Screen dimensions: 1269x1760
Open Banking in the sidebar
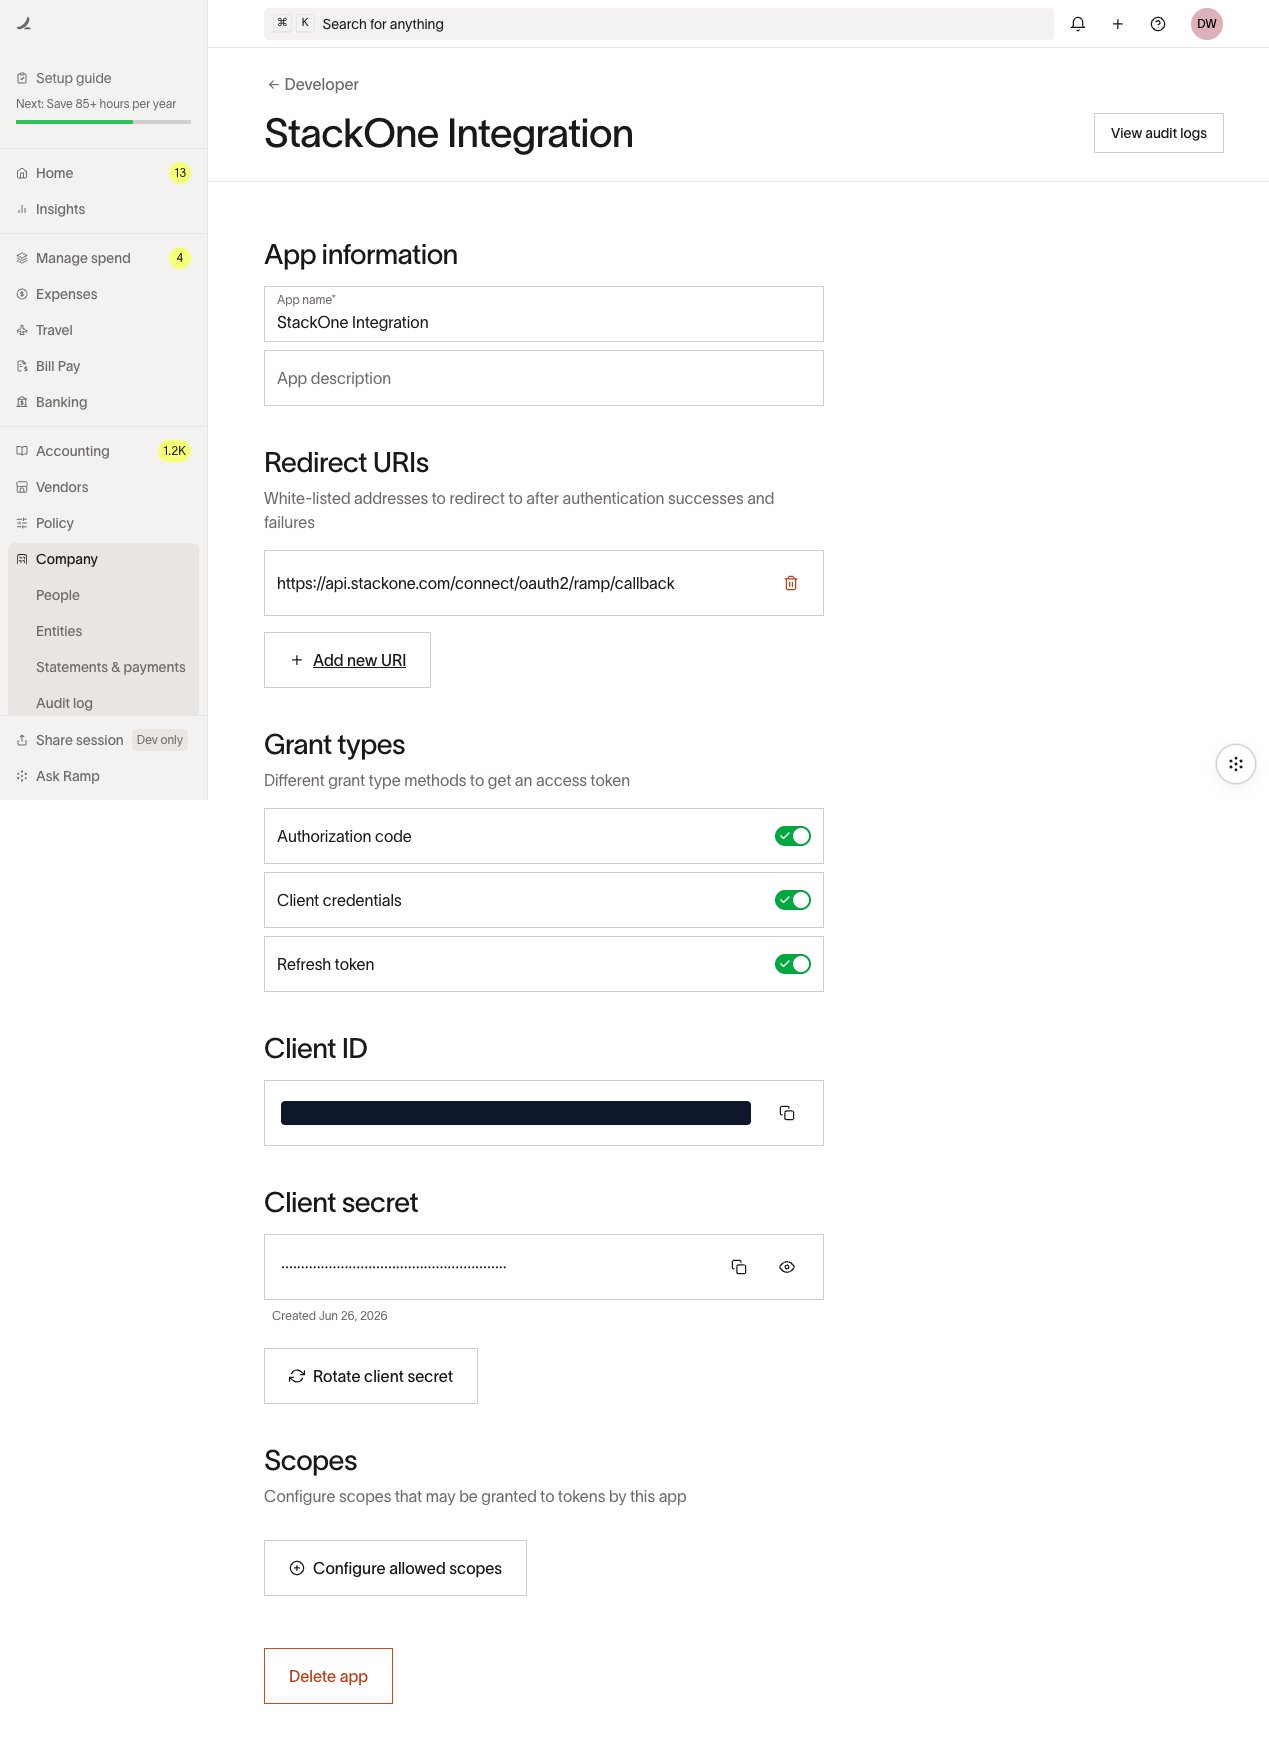coord(103,402)
